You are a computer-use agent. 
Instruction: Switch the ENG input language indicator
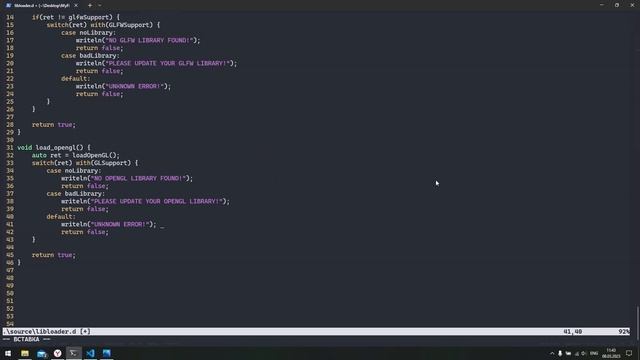[x=594, y=353]
